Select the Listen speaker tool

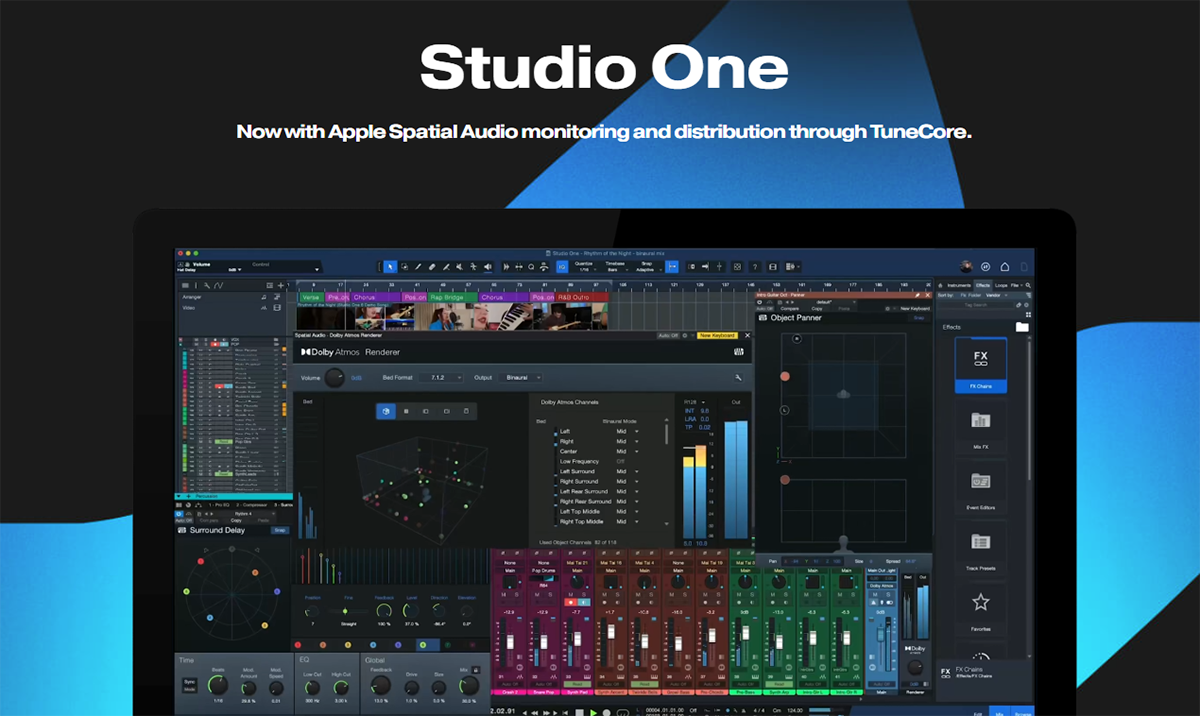click(x=487, y=267)
